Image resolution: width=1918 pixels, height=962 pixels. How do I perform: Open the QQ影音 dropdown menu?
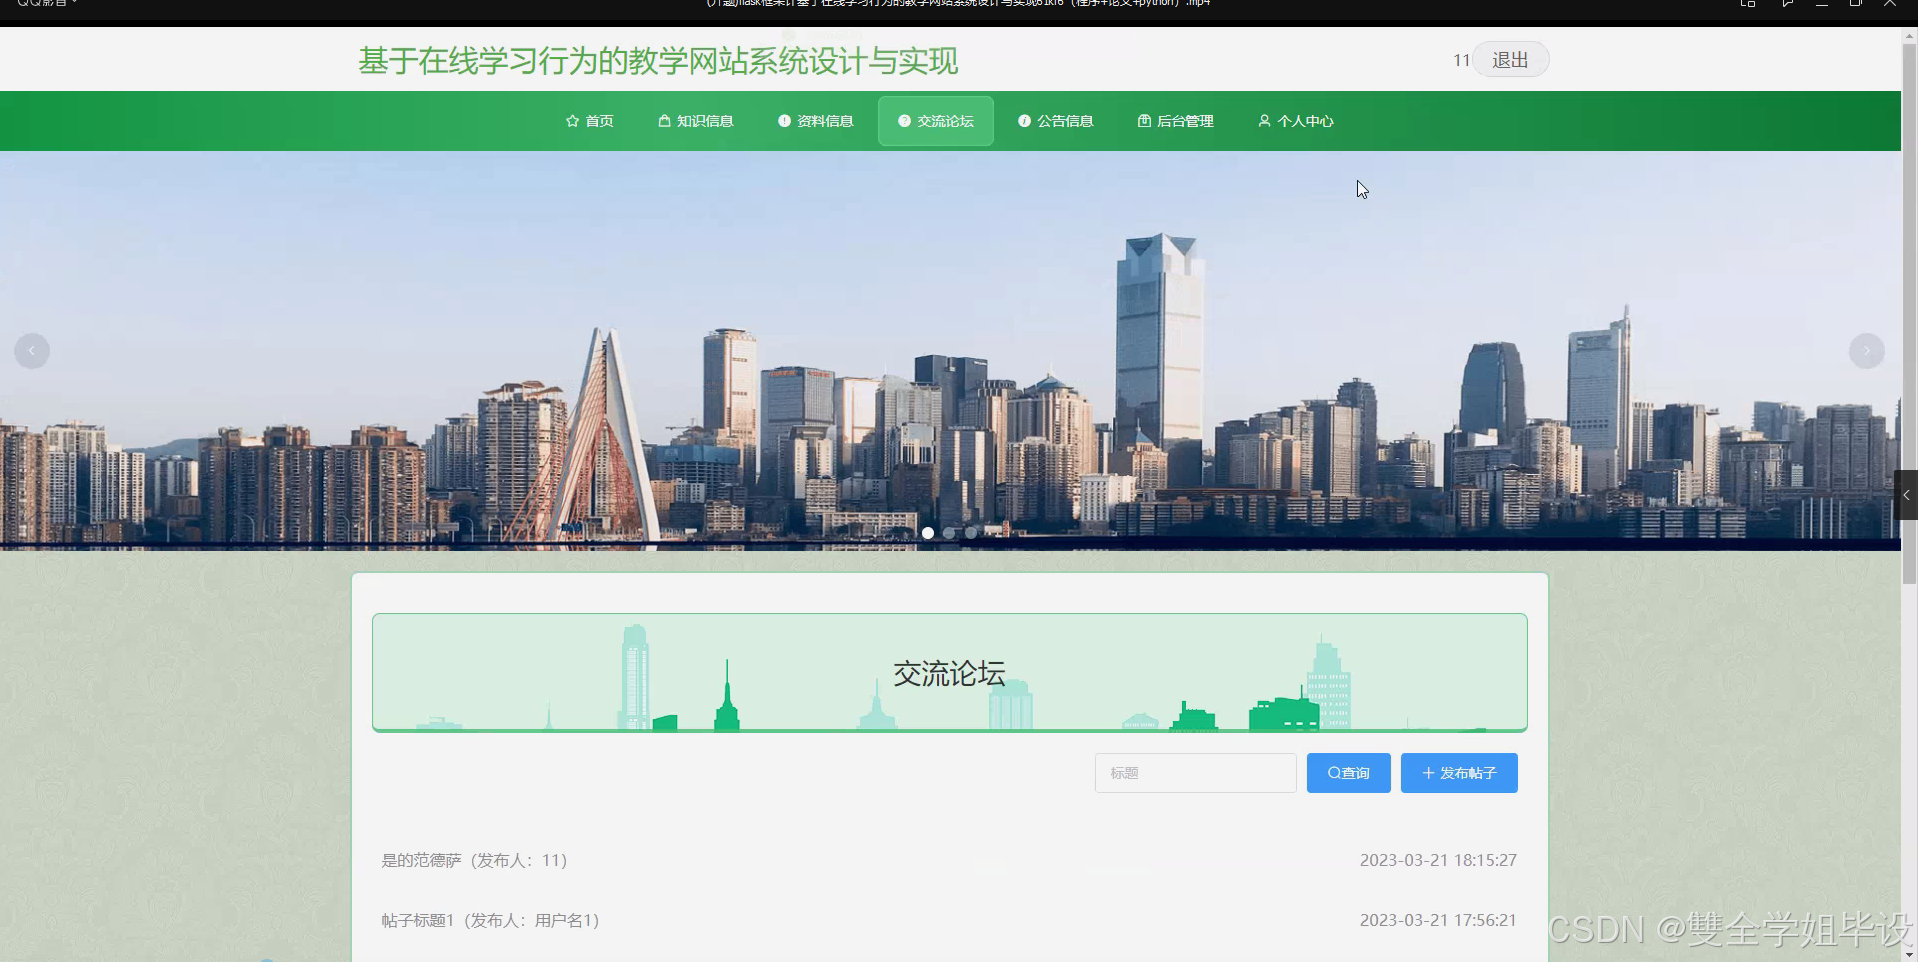coord(45,4)
